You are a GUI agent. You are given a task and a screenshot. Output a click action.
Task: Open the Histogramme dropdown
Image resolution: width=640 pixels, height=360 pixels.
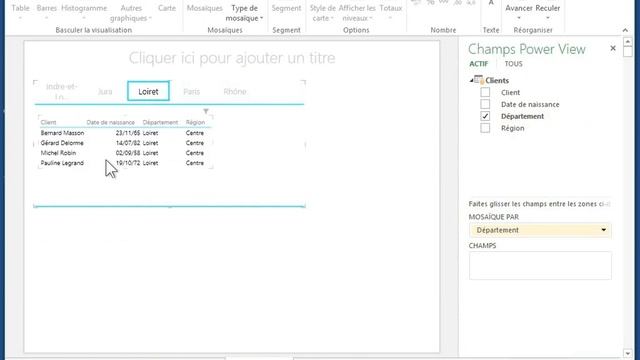(x=84, y=13)
